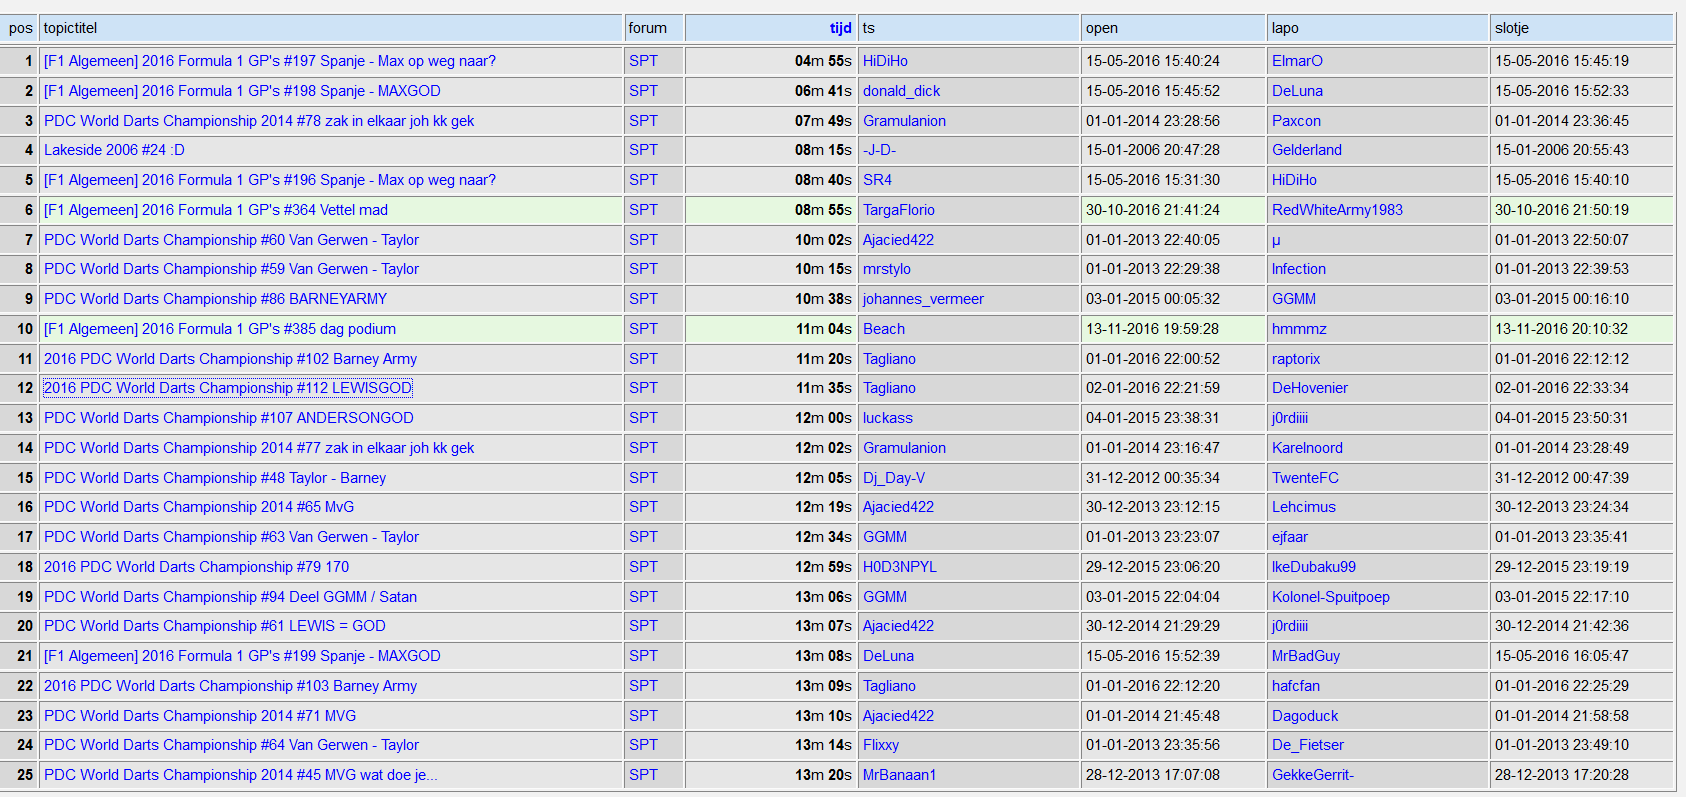
Task: Open PDC Darts #86 BARNEYARMY topic
Action: pyautogui.click(x=215, y=299)
